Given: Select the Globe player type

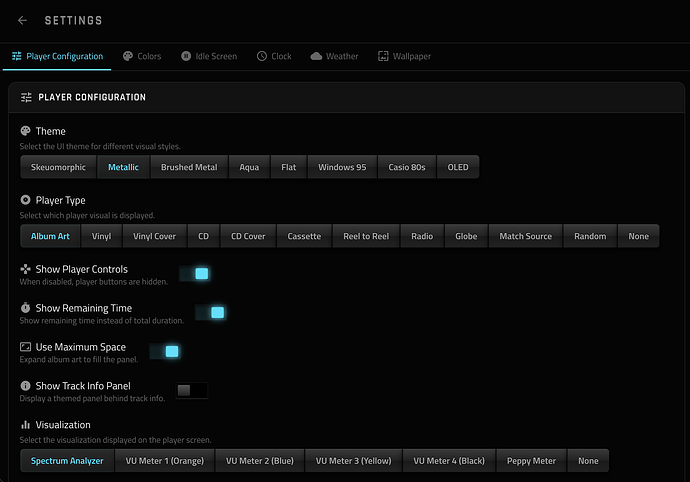Looking at the screenshot, I should click(466, 236).
